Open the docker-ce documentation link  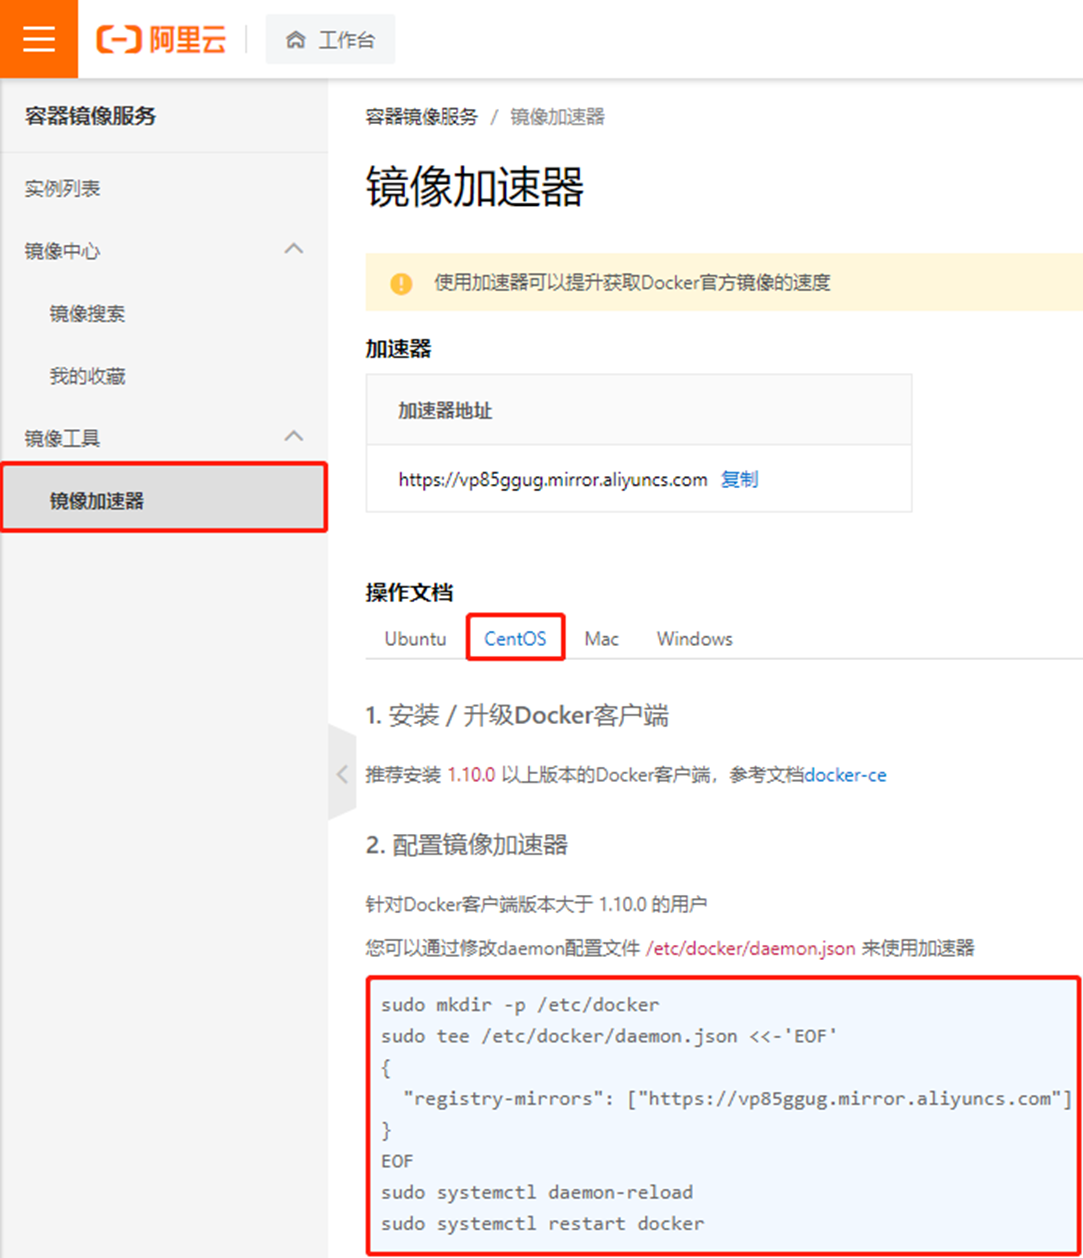click(x=845, y=775)
